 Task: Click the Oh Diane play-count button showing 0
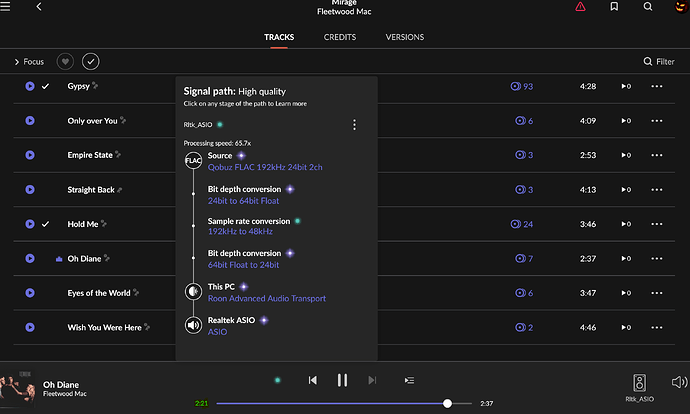pyautogui.click(x=626, y=258)
